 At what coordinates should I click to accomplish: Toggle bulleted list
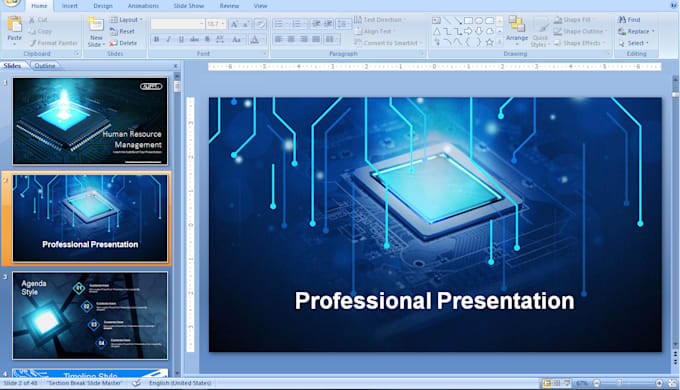(x=280, y=24)
